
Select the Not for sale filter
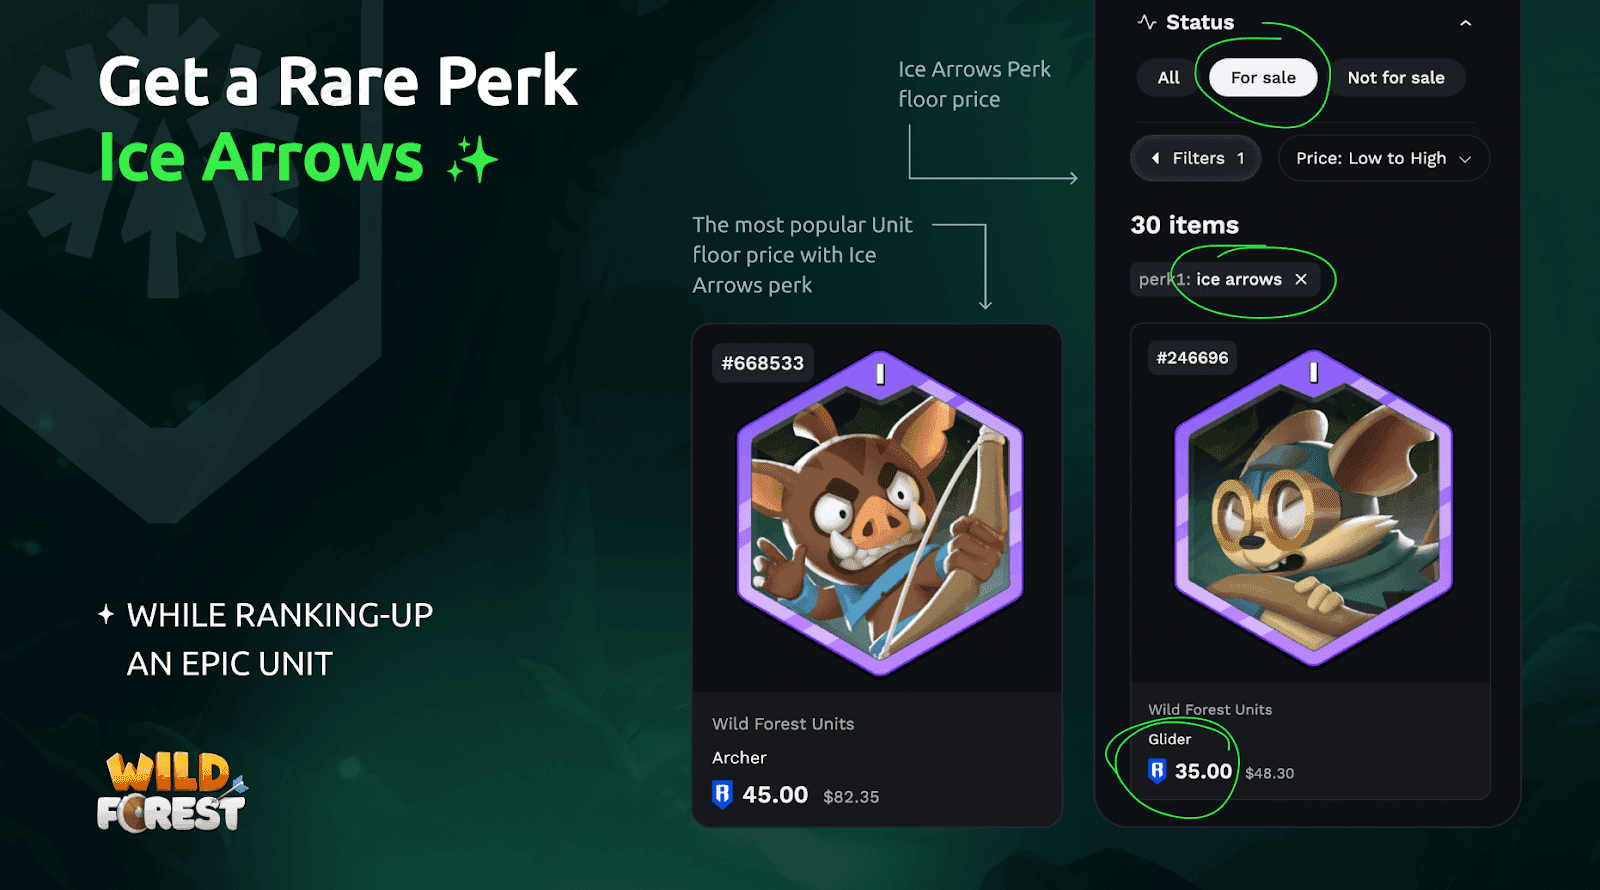coord(1396,78)
